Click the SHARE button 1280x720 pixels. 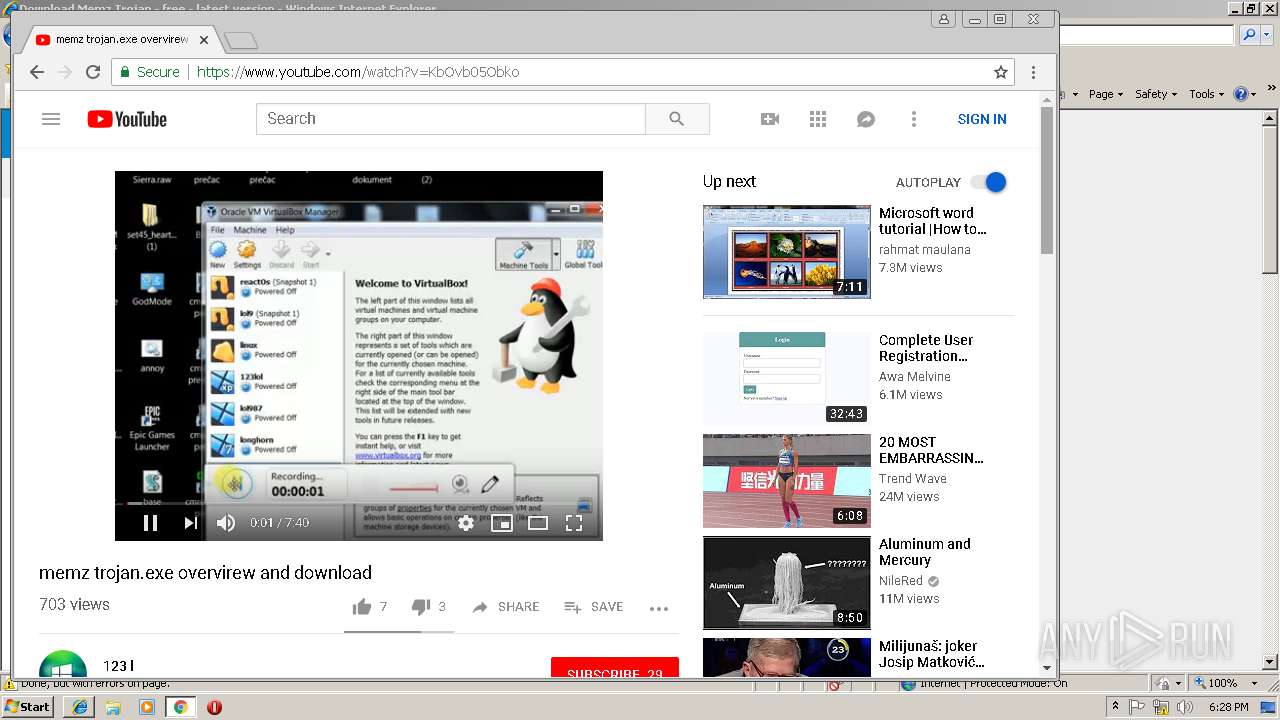(505, 607)
